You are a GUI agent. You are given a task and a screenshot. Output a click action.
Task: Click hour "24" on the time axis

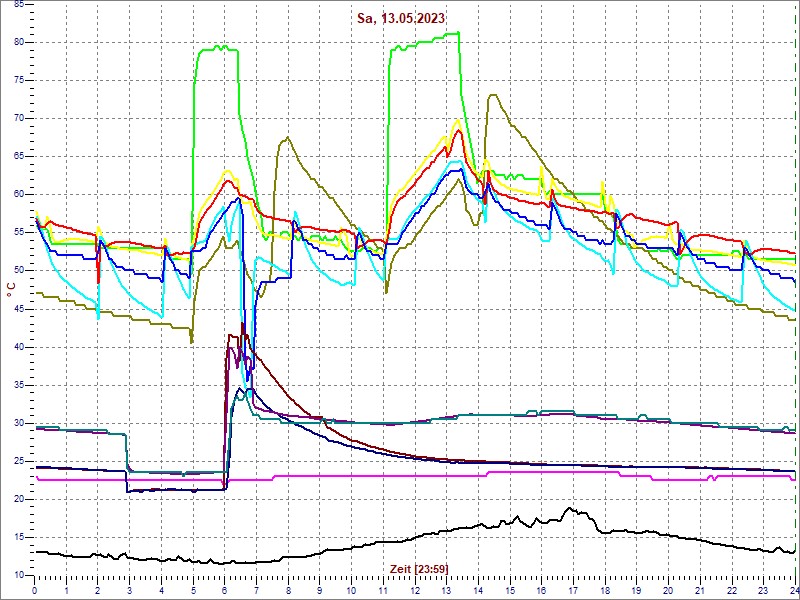point(794,590)
